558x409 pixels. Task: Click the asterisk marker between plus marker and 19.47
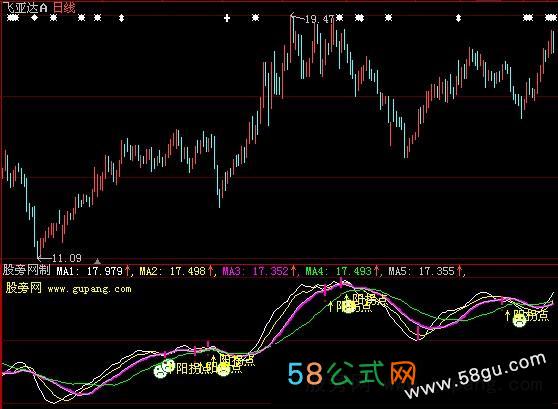tap(256, 17)
